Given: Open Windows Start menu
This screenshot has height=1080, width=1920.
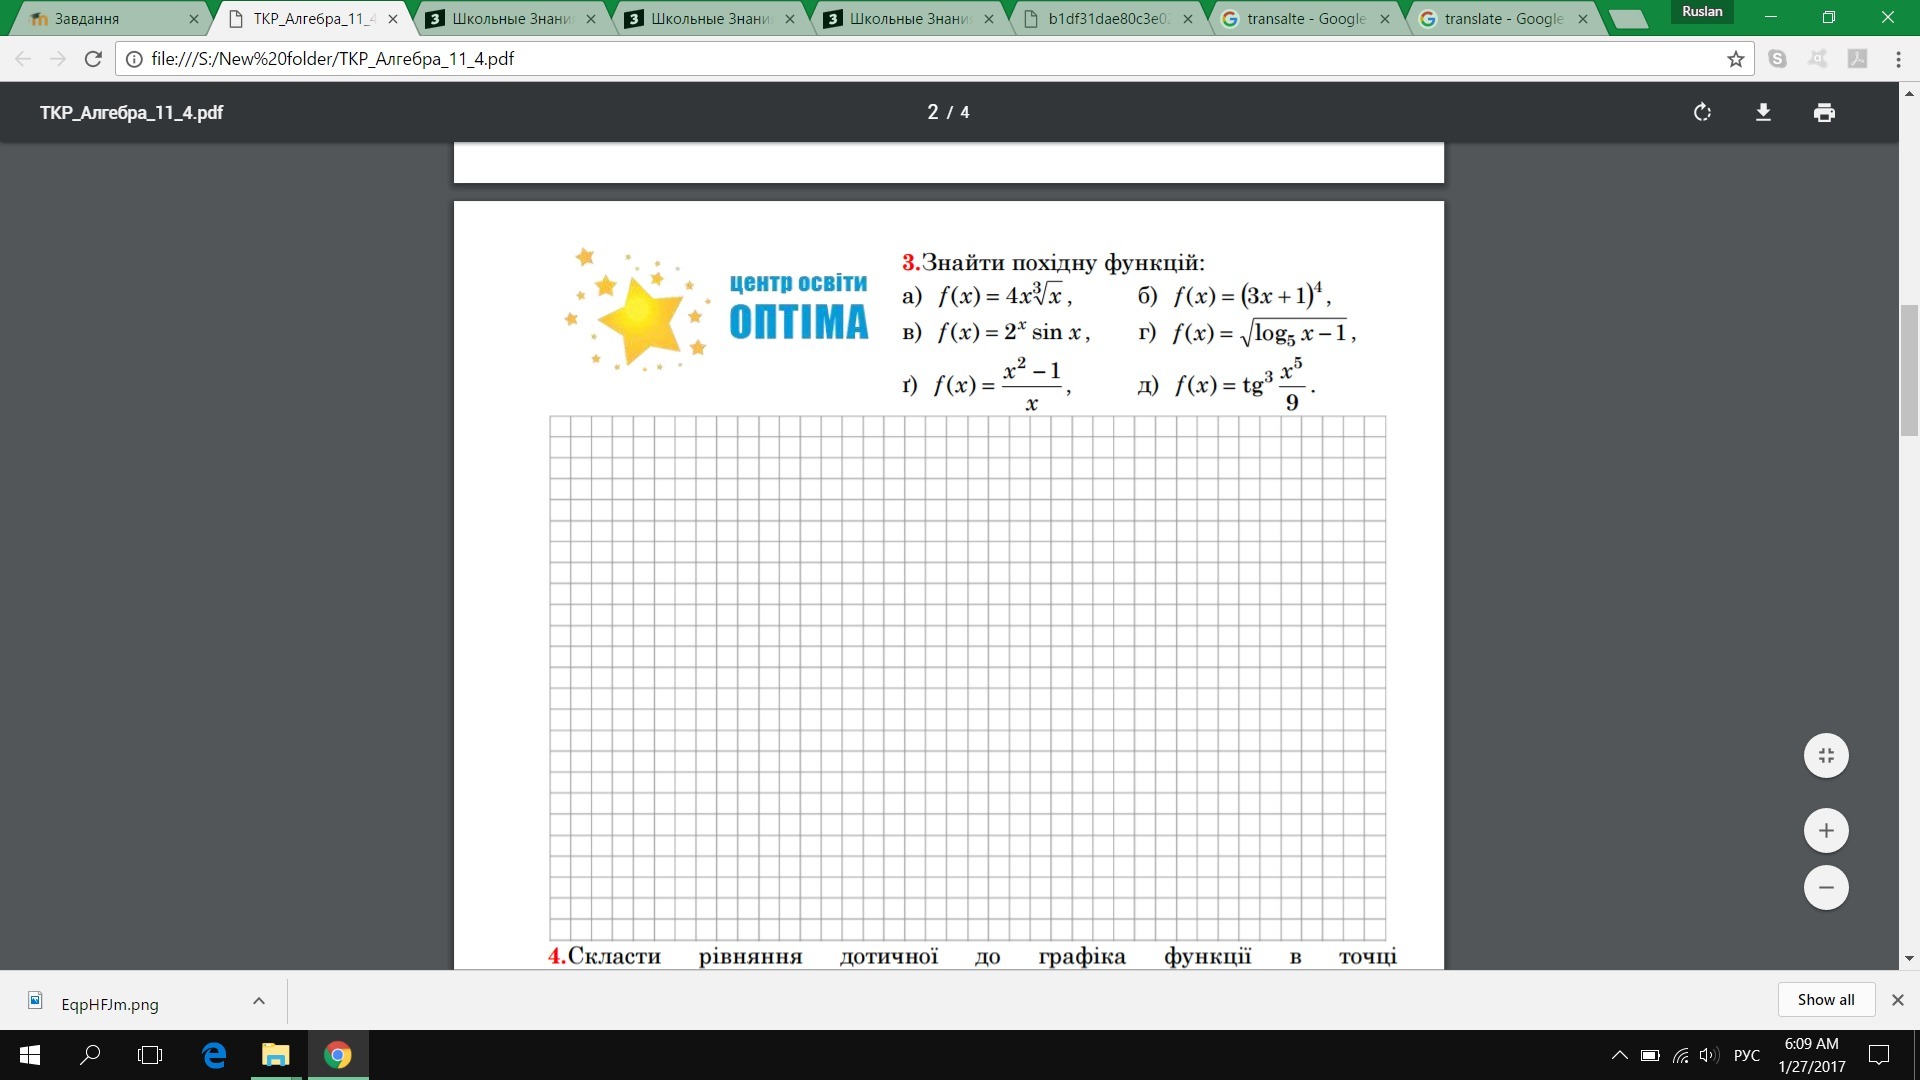Looking at the screenshot, I should (29, 1055).
